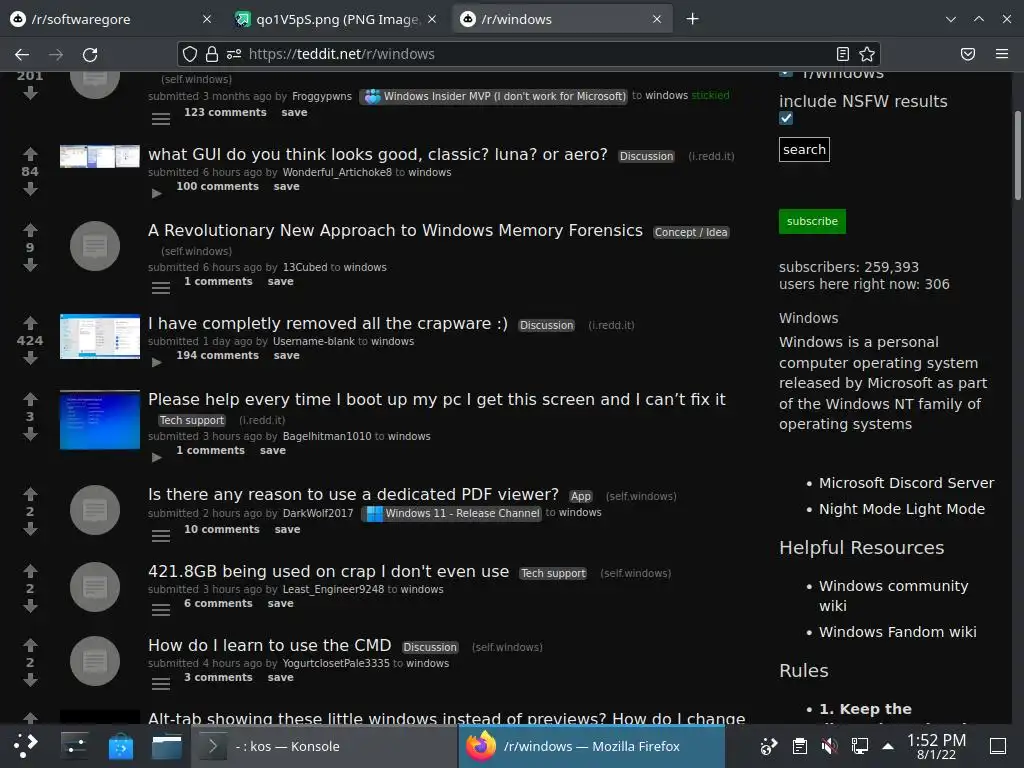1024x768 pixels.
Task: Expand self text of 'learn to use the CMD'
Action: [161, 684]
